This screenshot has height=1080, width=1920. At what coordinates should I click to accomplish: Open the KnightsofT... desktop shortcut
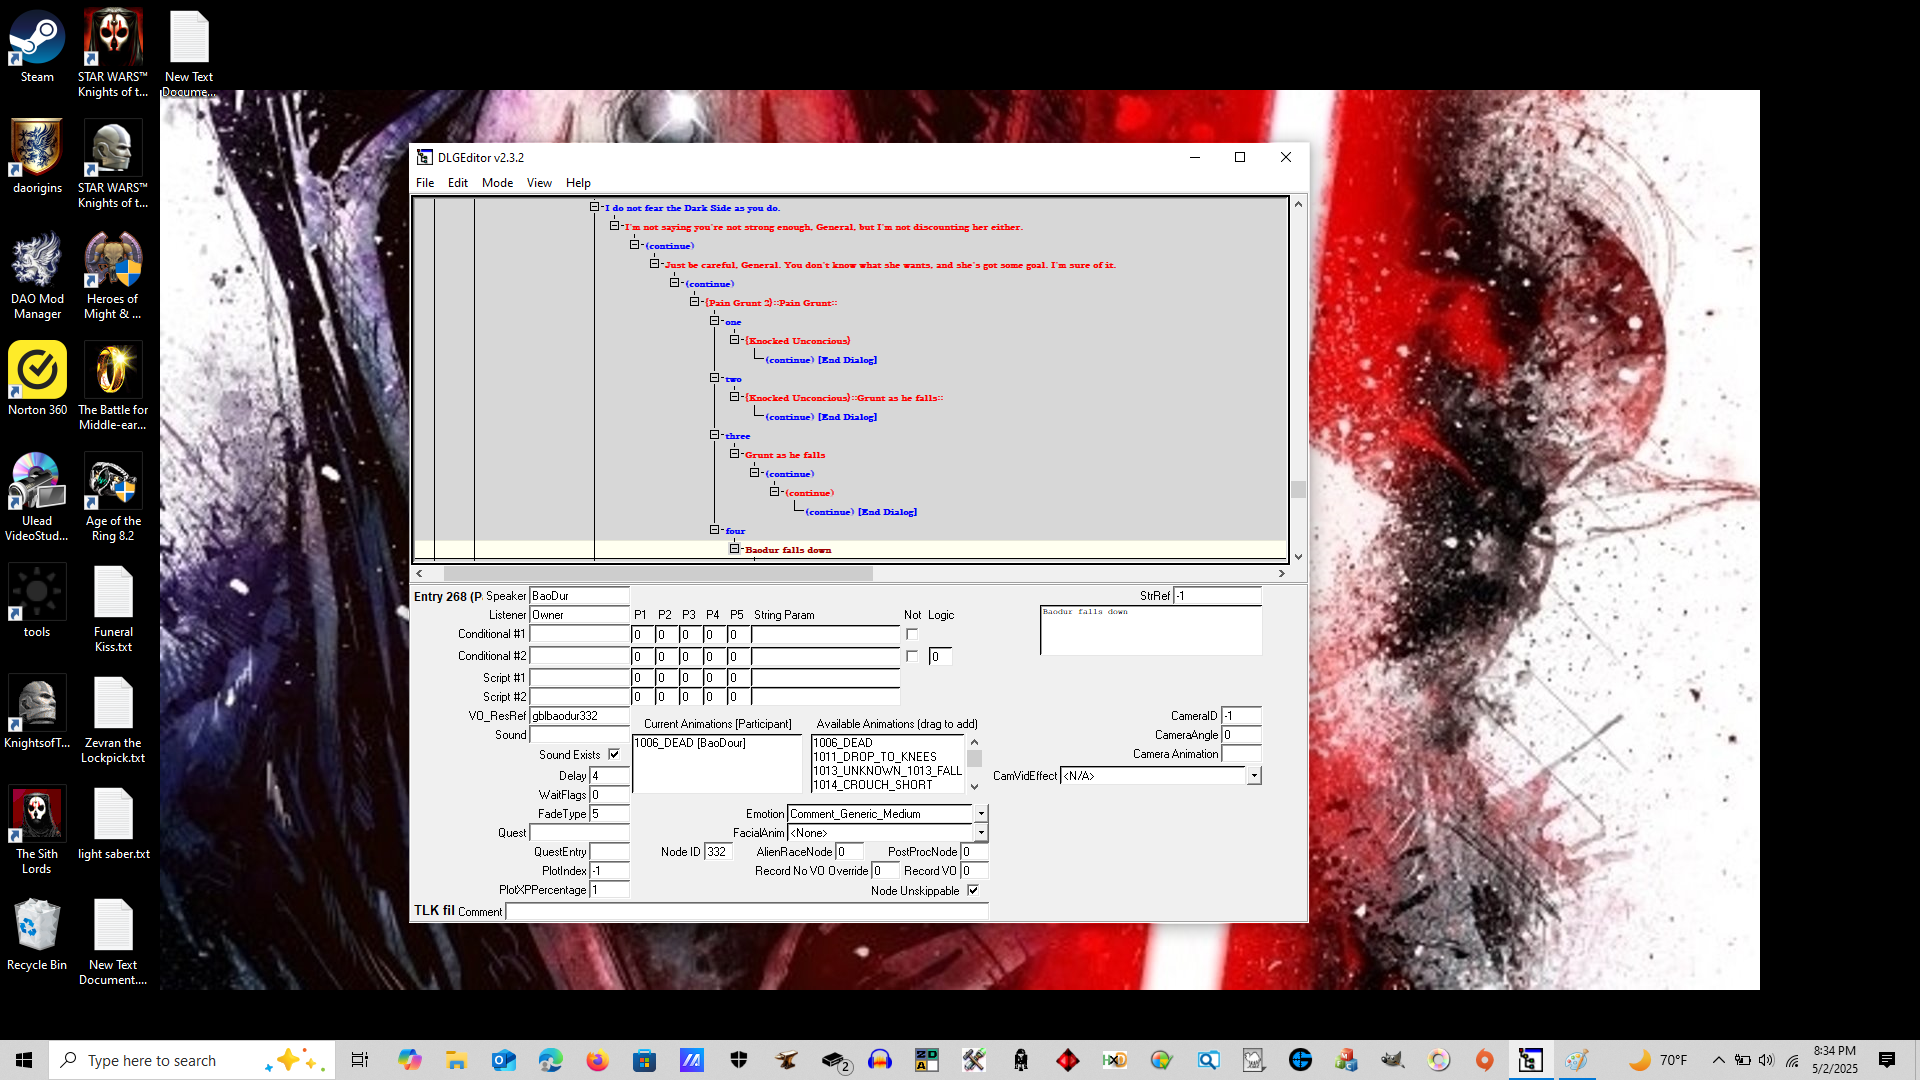tap(37, 712)
